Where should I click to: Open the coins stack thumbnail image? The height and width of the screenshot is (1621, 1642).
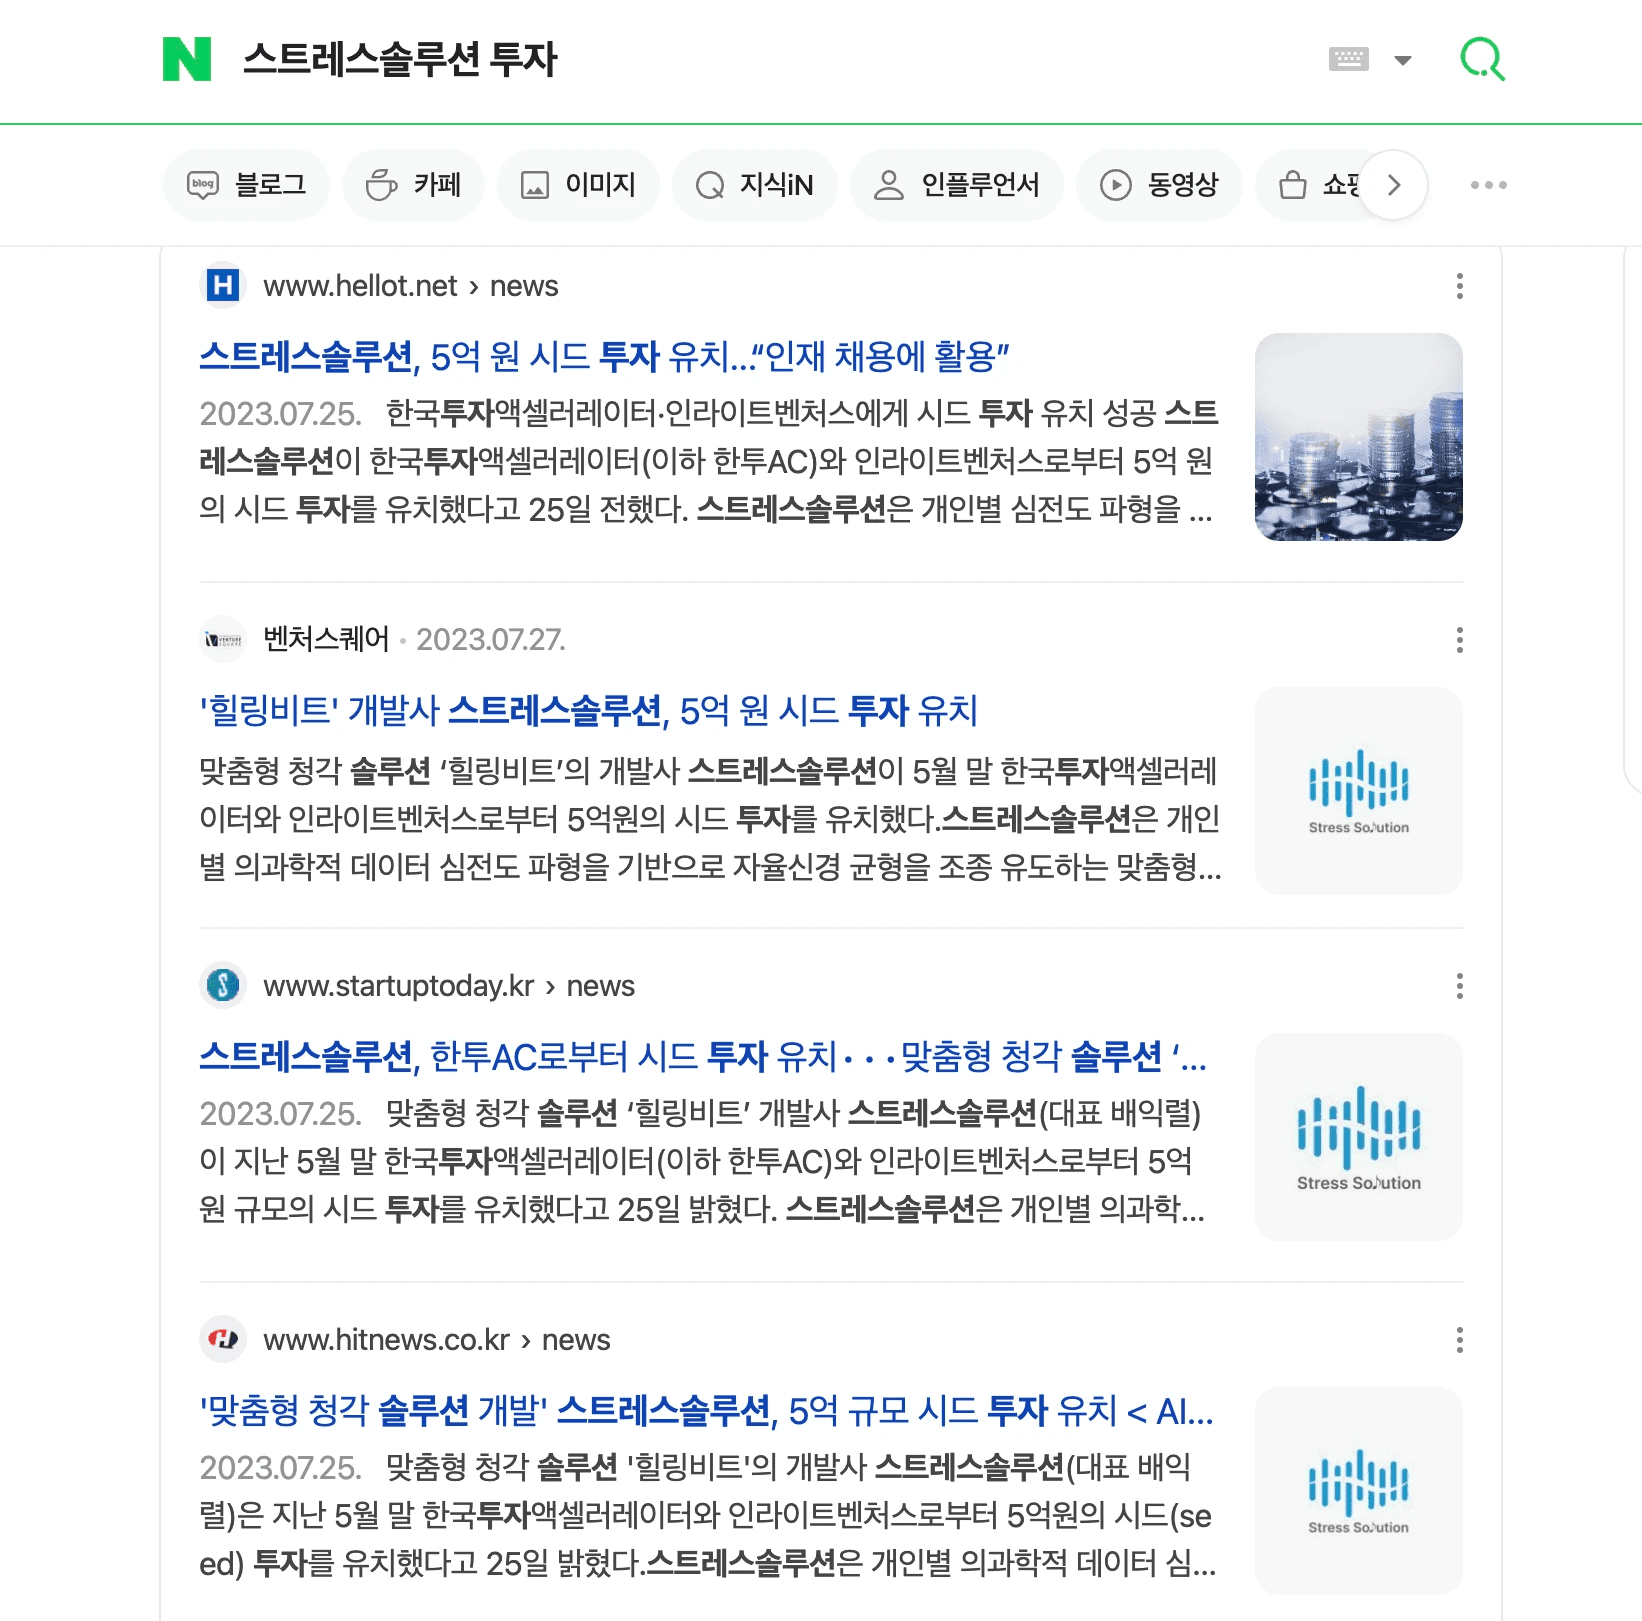pyautogui.click(x=1358, y=437)
